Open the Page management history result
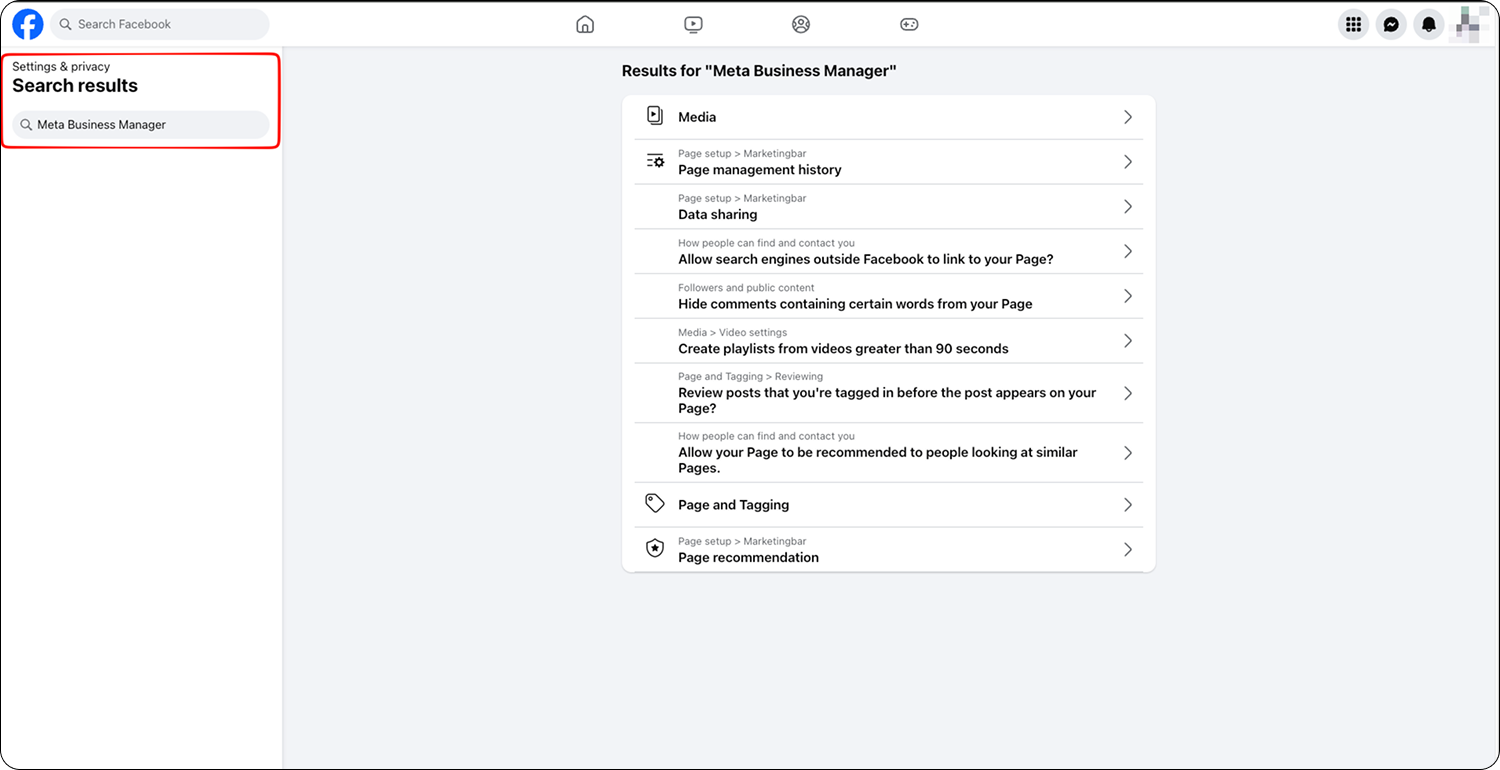The image size is (1500, 770). pos(889,162)
